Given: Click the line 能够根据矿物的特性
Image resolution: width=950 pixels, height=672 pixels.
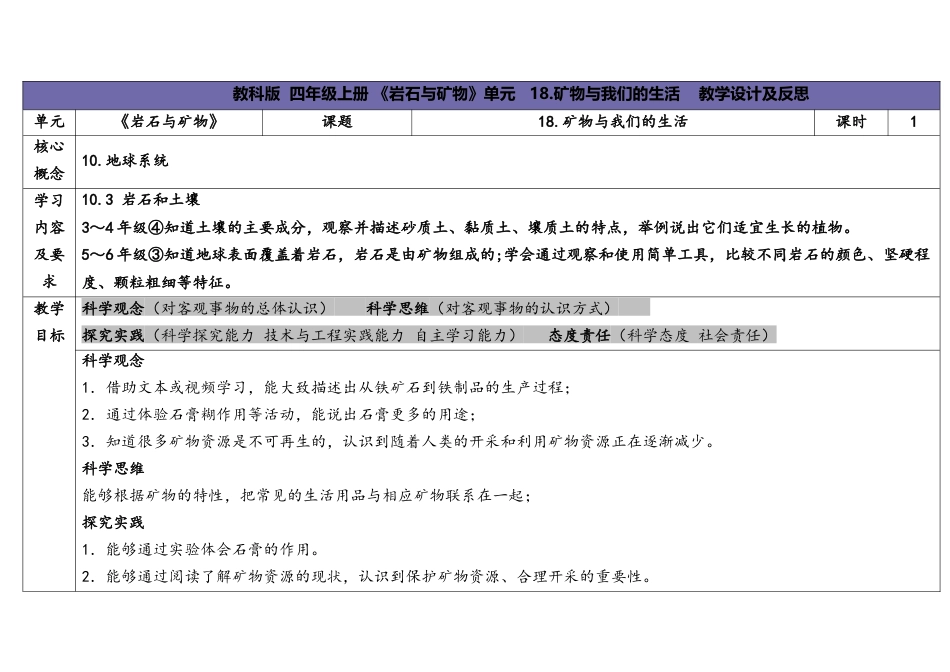Looking at the screenshot, I should 307,496.
